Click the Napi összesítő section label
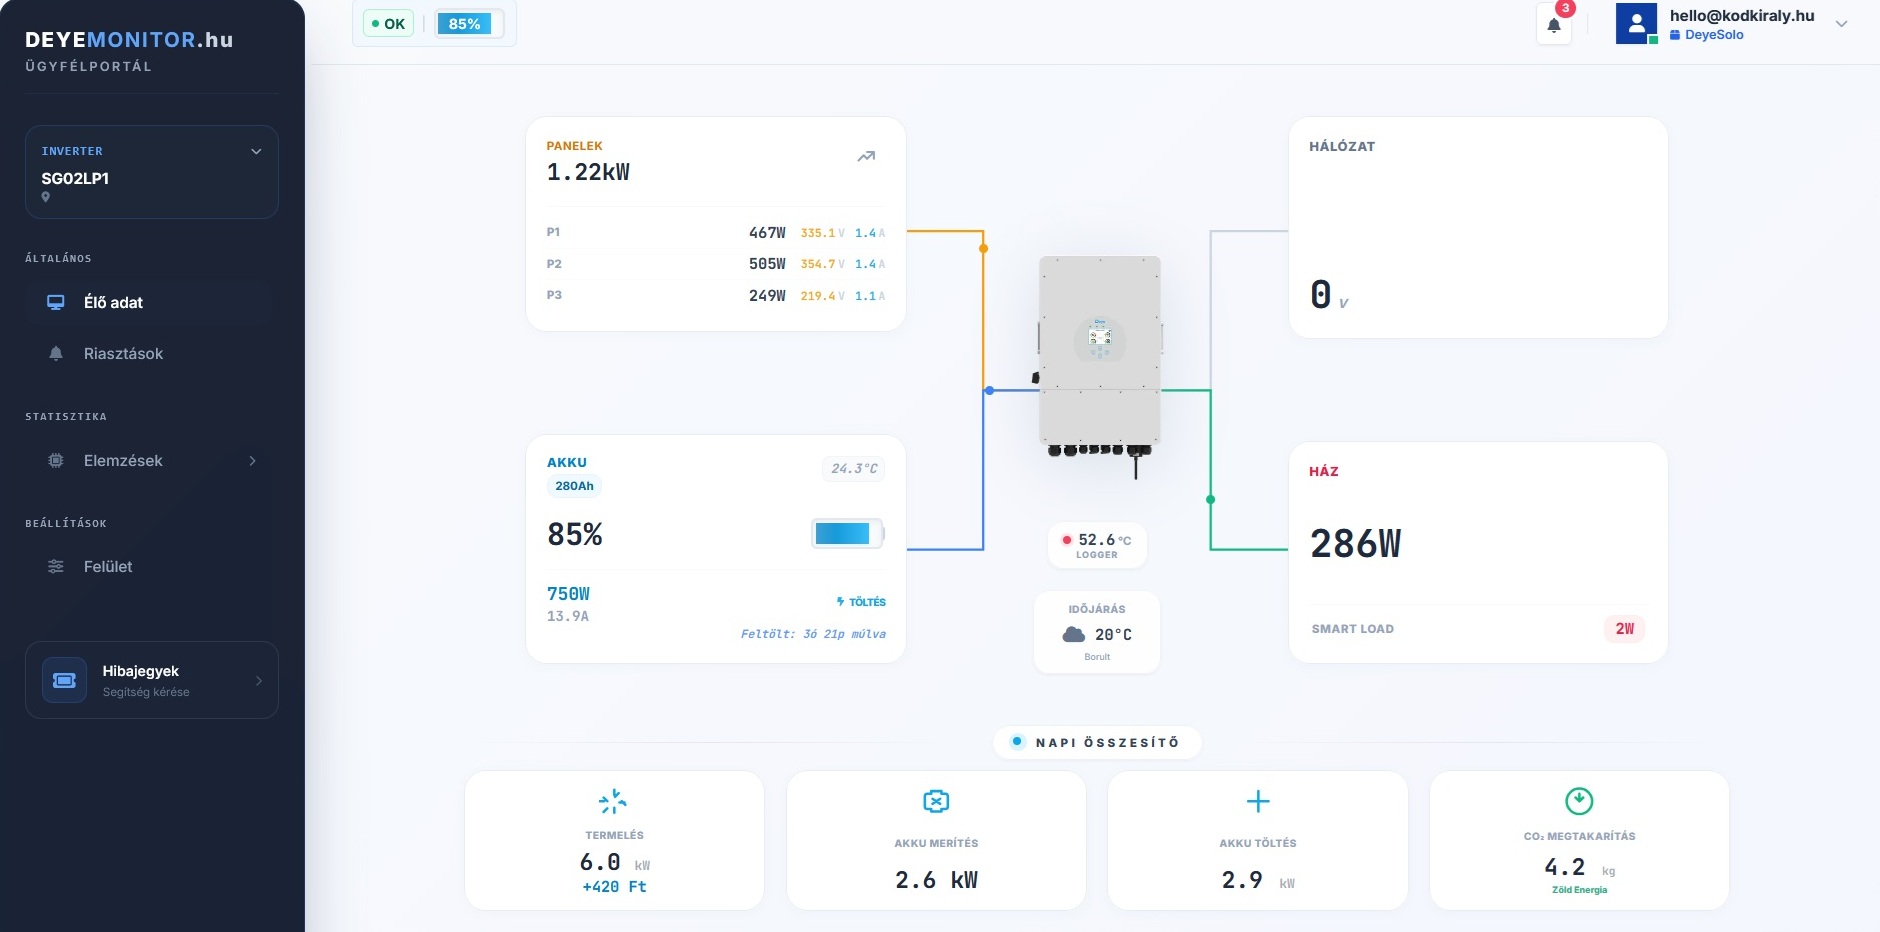The width and height of the screenshot is (1880, 932). click(x=1097, y=742)
